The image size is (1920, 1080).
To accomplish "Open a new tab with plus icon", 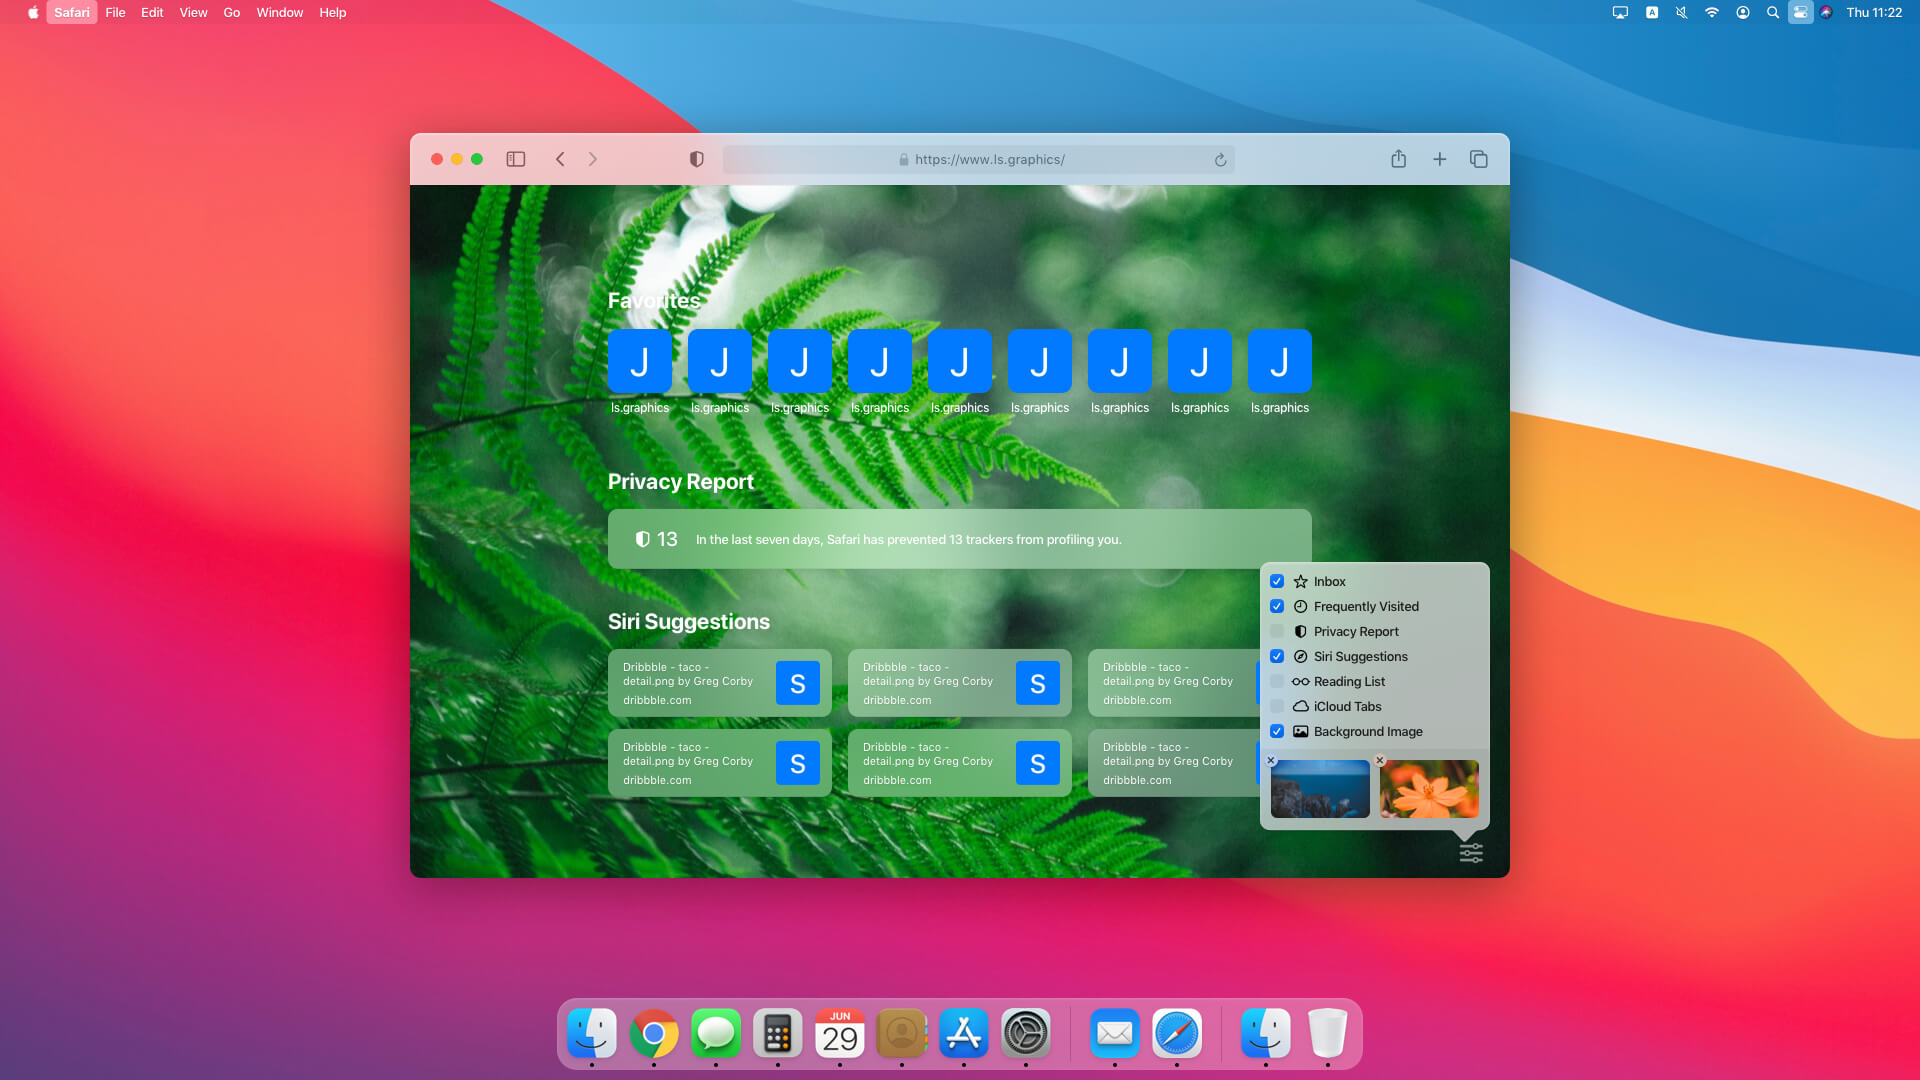I will click(x=1439, y=159).
